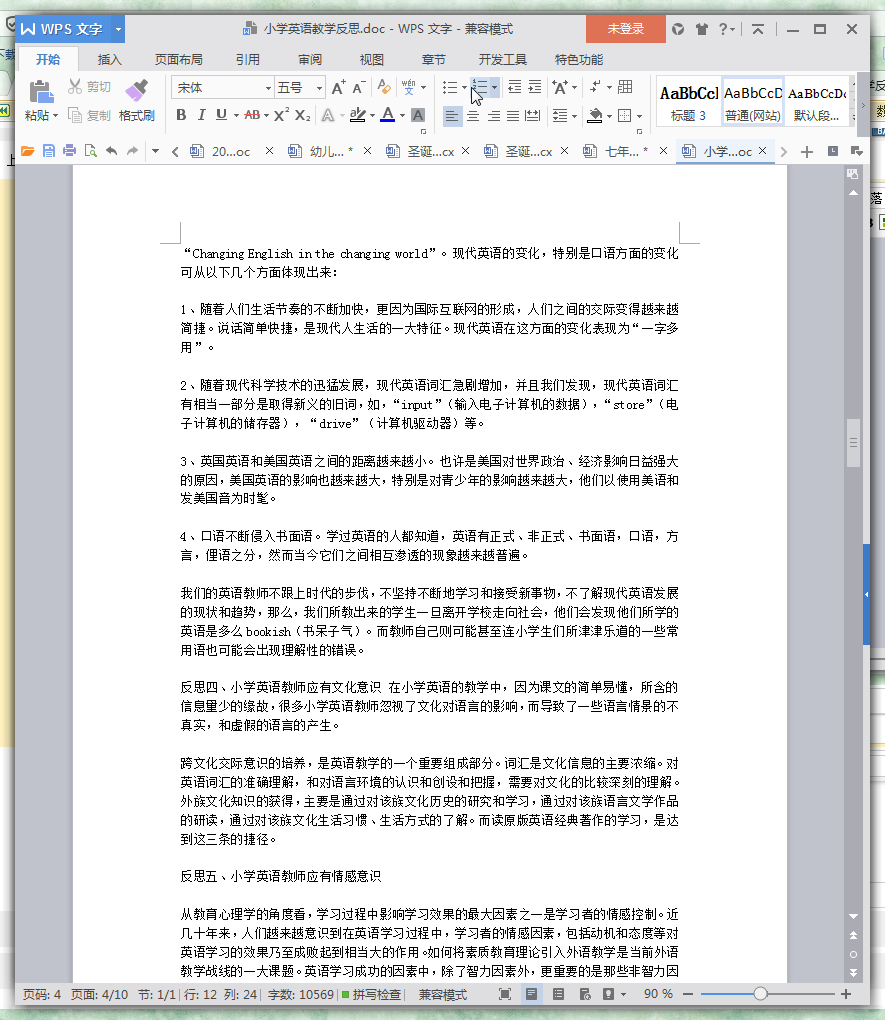Viewport: 885px width, 1020px height.
Task: Select the 标题 3 style
Action: (x=688, y=103)
